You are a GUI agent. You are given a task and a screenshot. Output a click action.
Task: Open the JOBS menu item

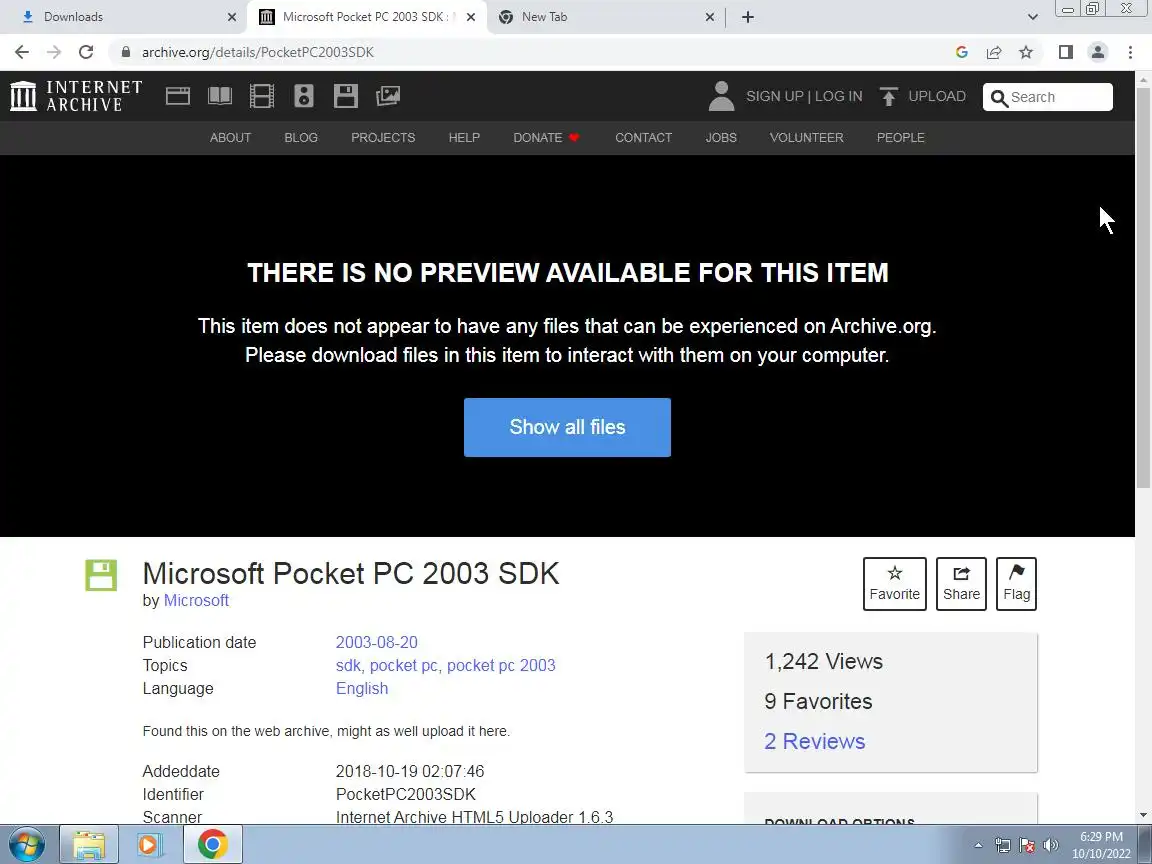721,138
